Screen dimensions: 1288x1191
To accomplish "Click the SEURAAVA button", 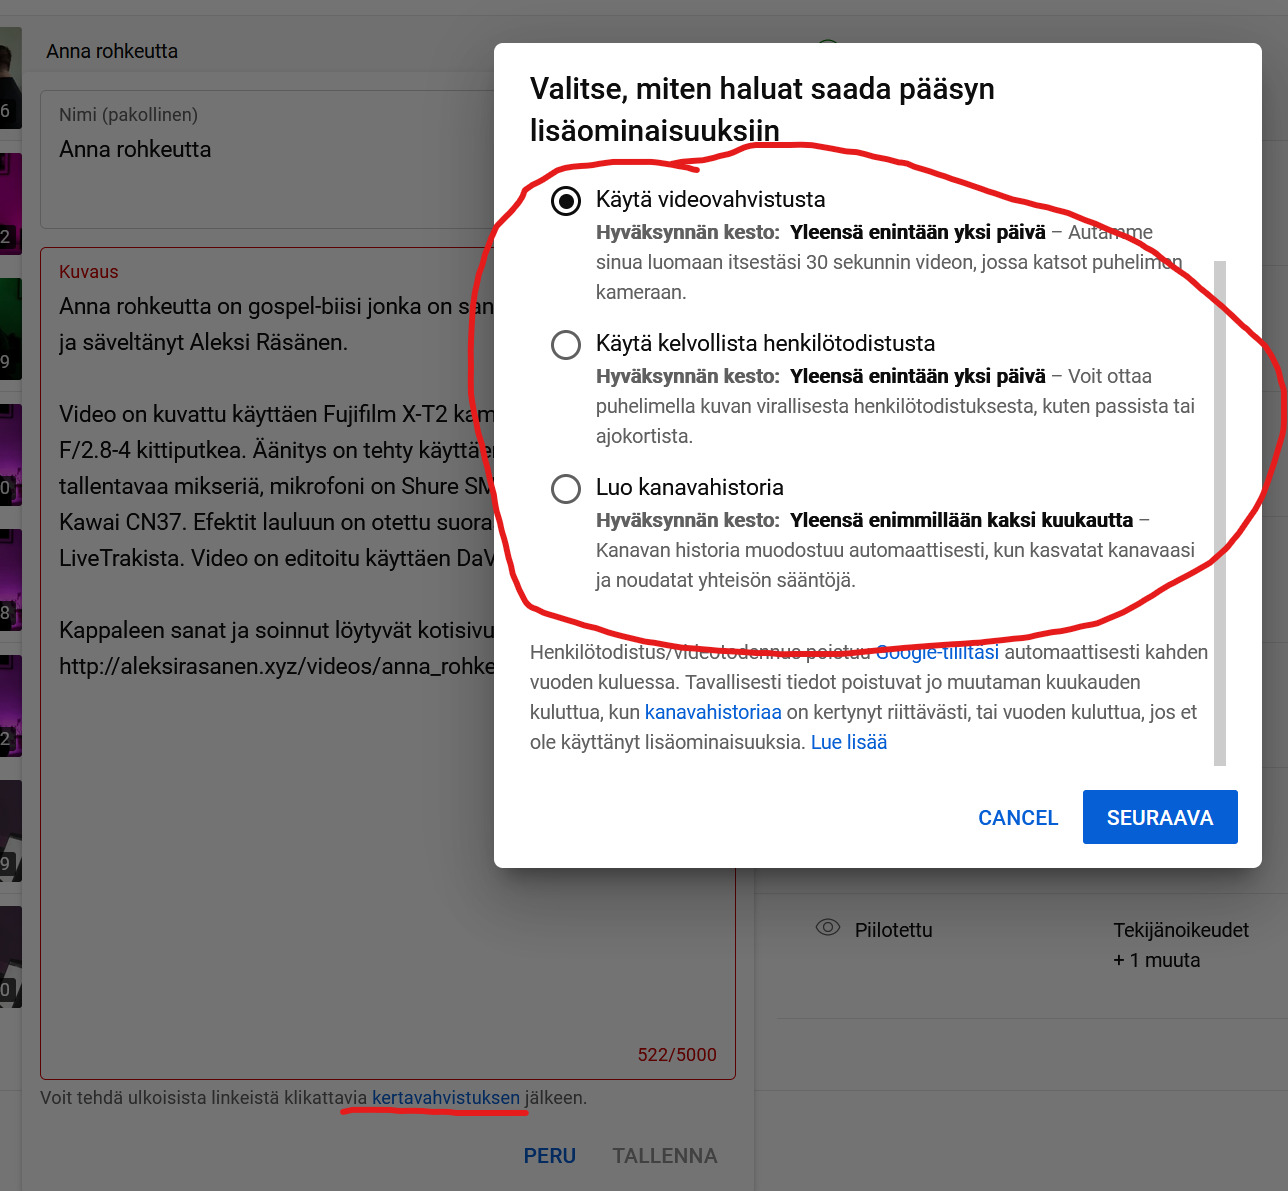I will coord(1160,817).
